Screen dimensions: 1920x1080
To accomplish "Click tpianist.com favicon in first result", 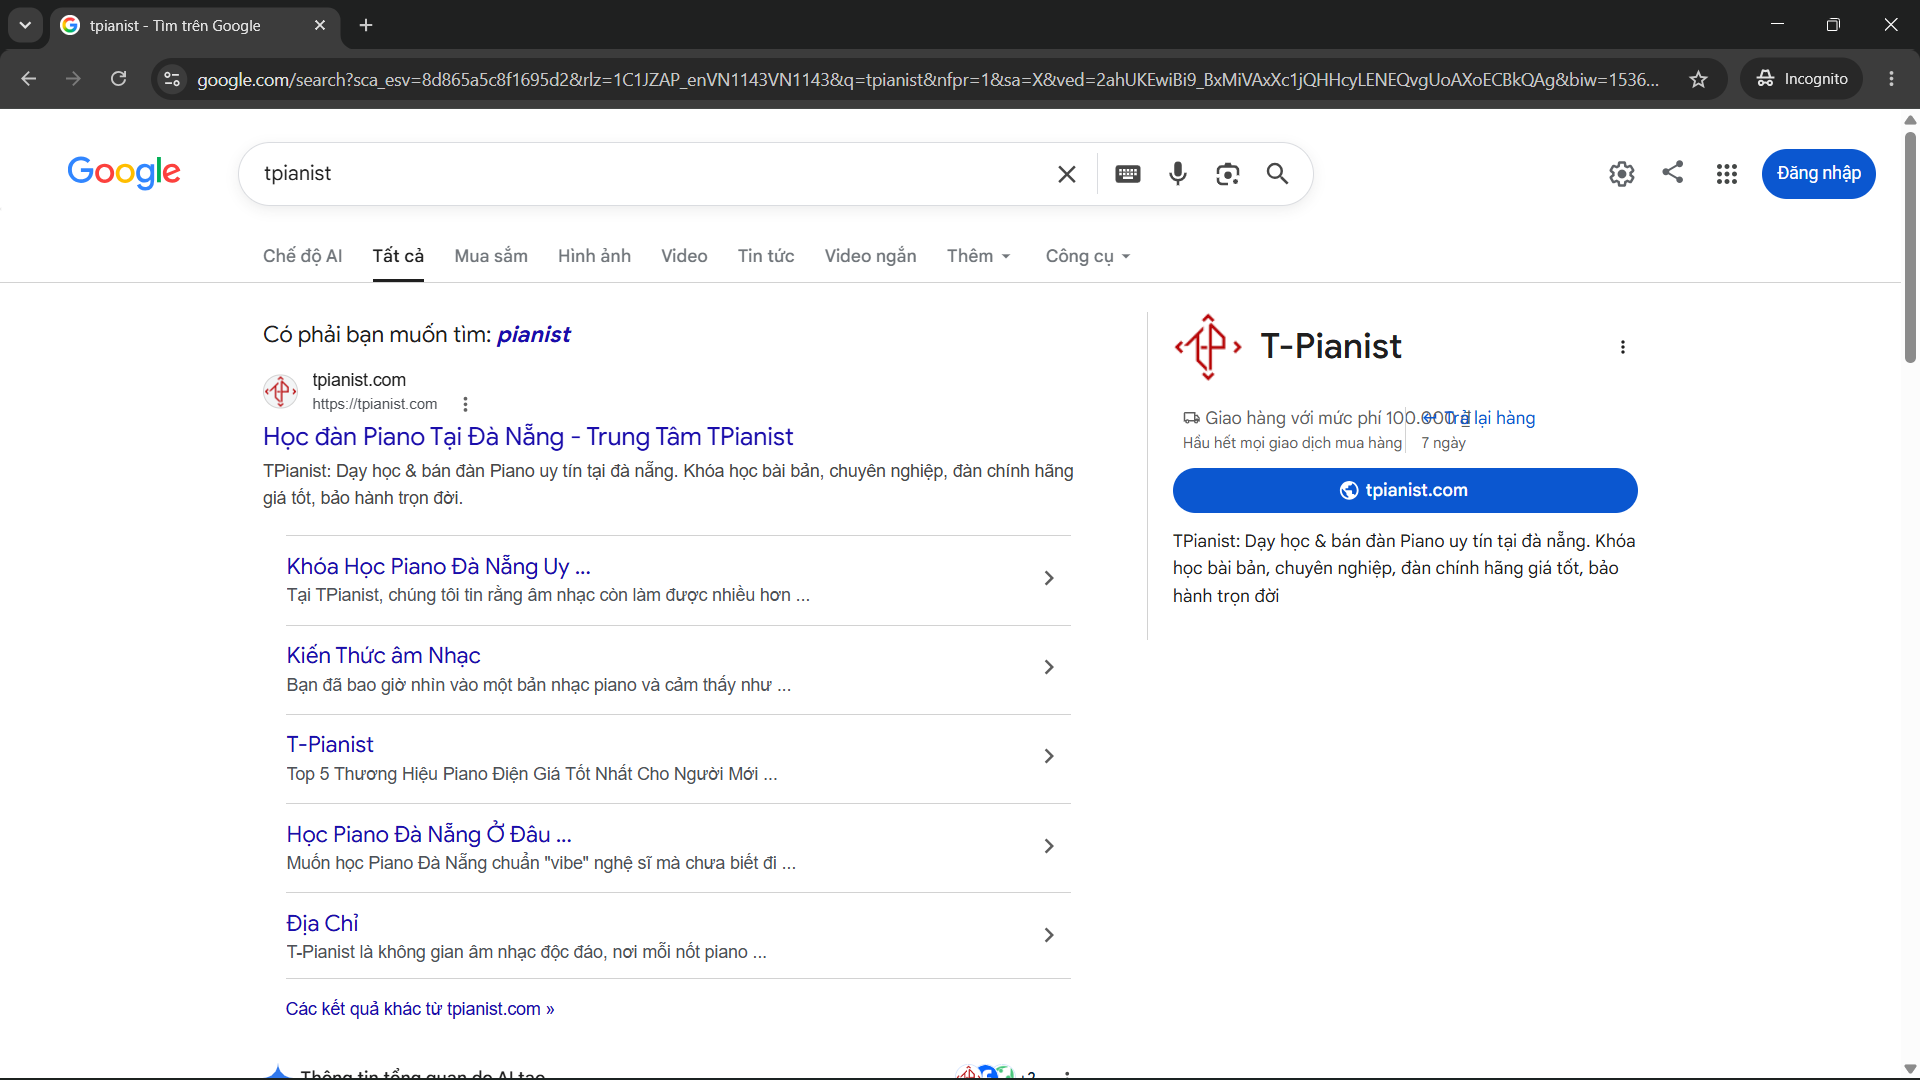I will [281, 391].
